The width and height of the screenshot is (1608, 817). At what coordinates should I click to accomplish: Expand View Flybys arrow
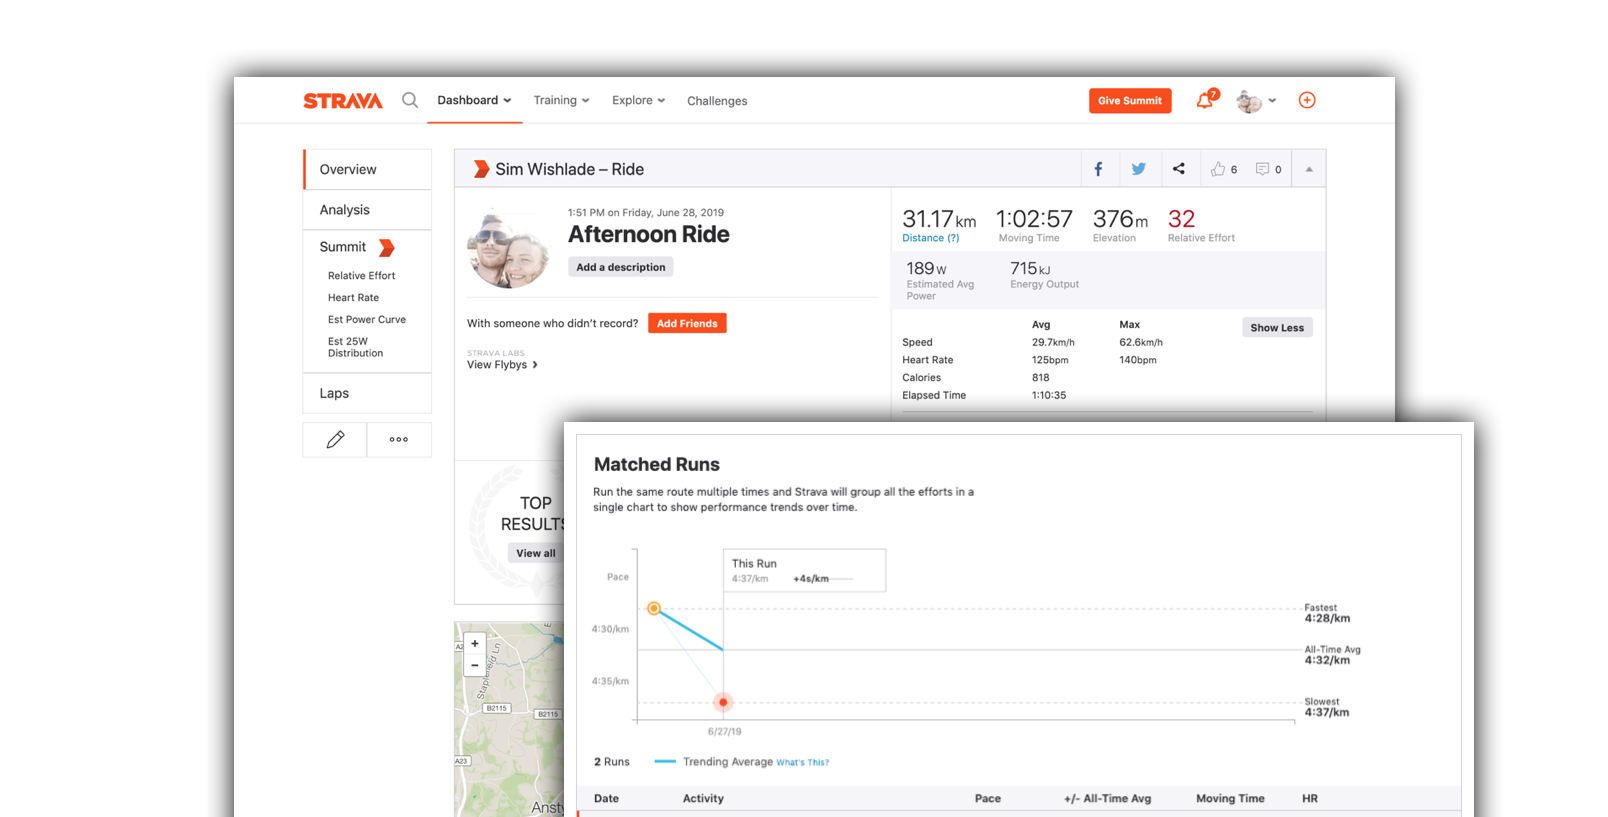click(535, 365)
